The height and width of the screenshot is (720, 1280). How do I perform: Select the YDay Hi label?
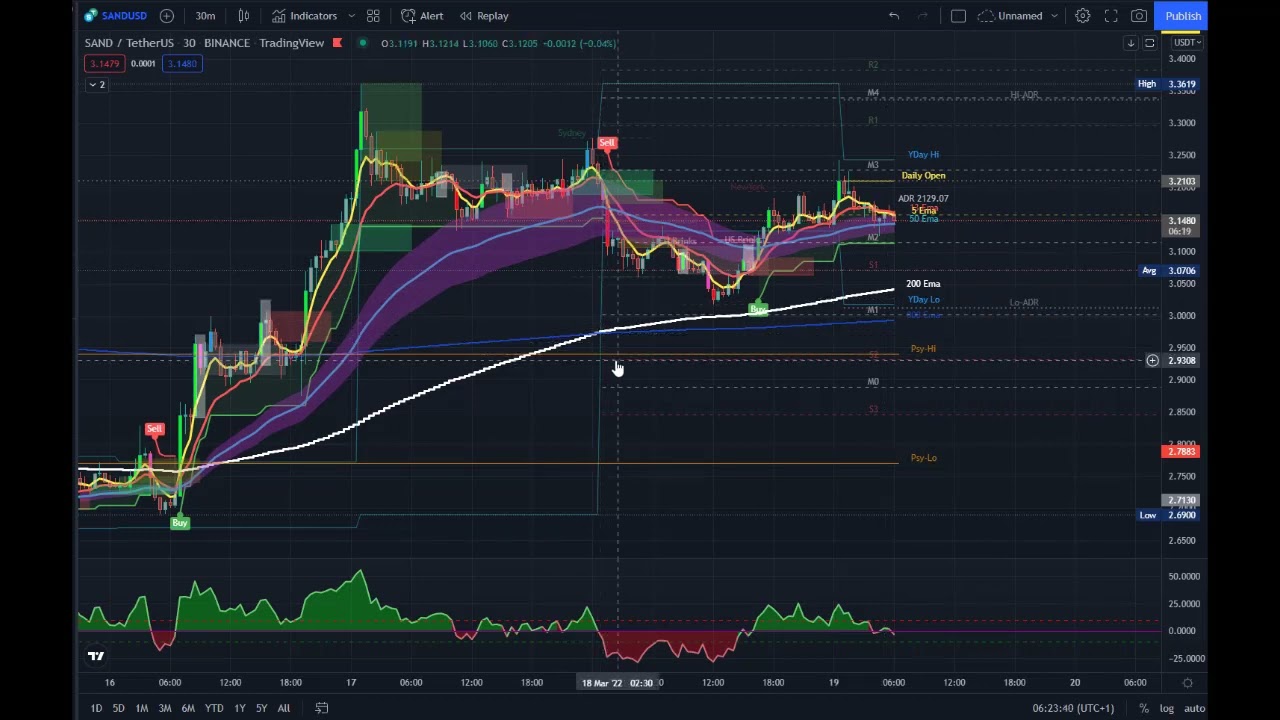[x=923, y=155]
